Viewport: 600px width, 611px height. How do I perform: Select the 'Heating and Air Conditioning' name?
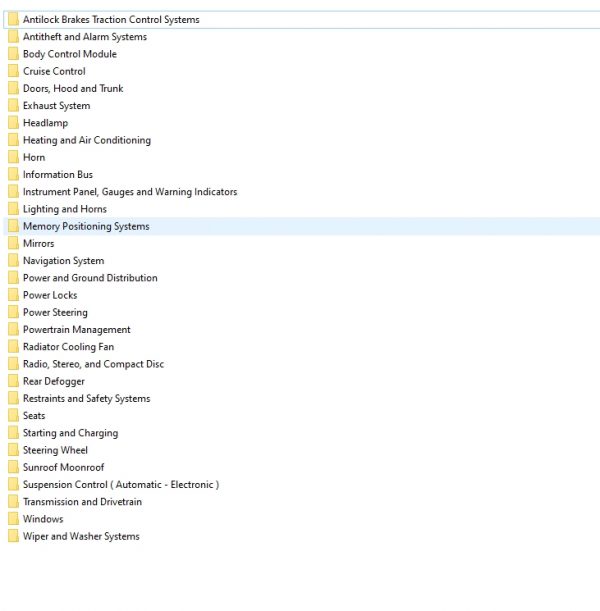(87, 140)
